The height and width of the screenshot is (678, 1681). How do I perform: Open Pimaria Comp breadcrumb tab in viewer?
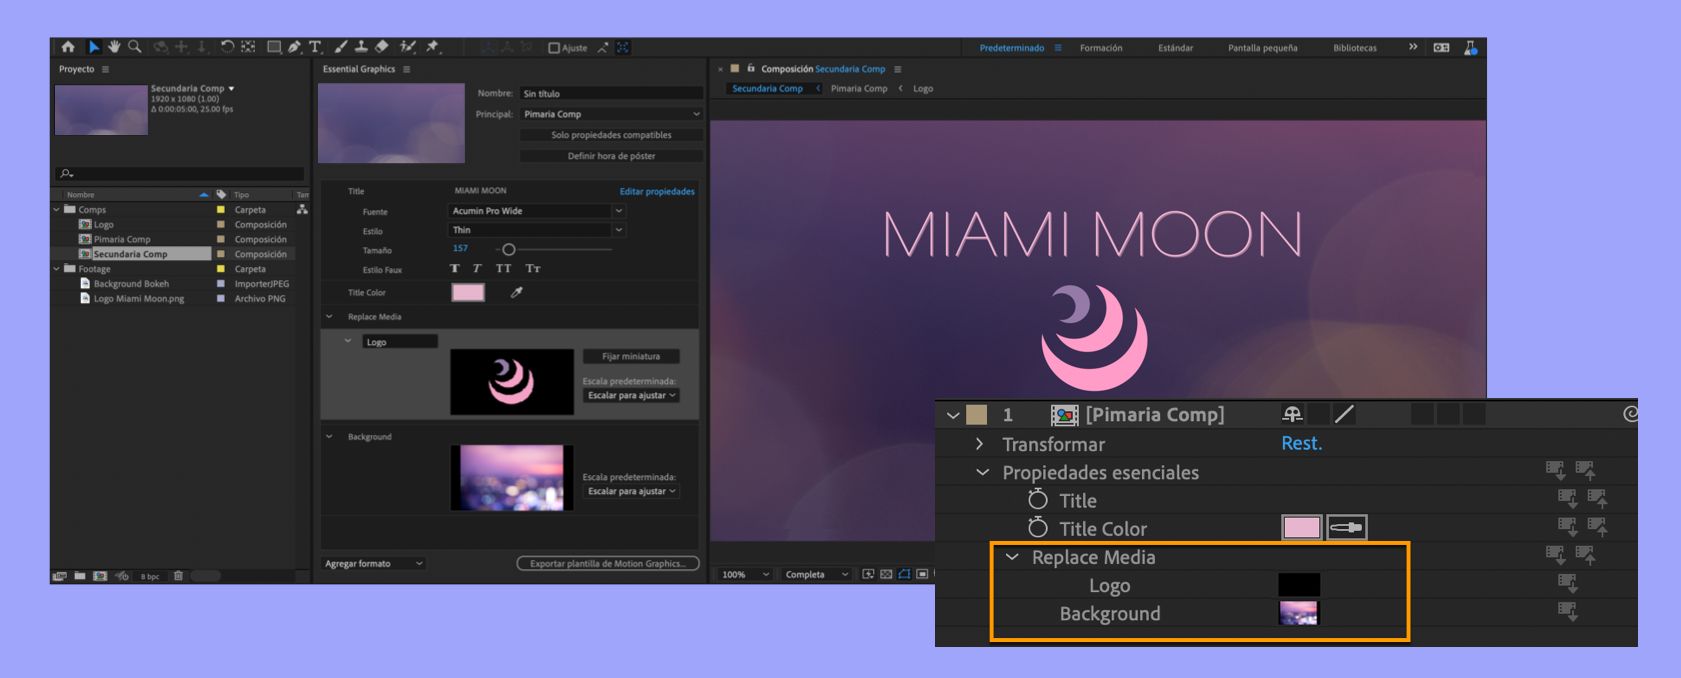pos(859,89)
